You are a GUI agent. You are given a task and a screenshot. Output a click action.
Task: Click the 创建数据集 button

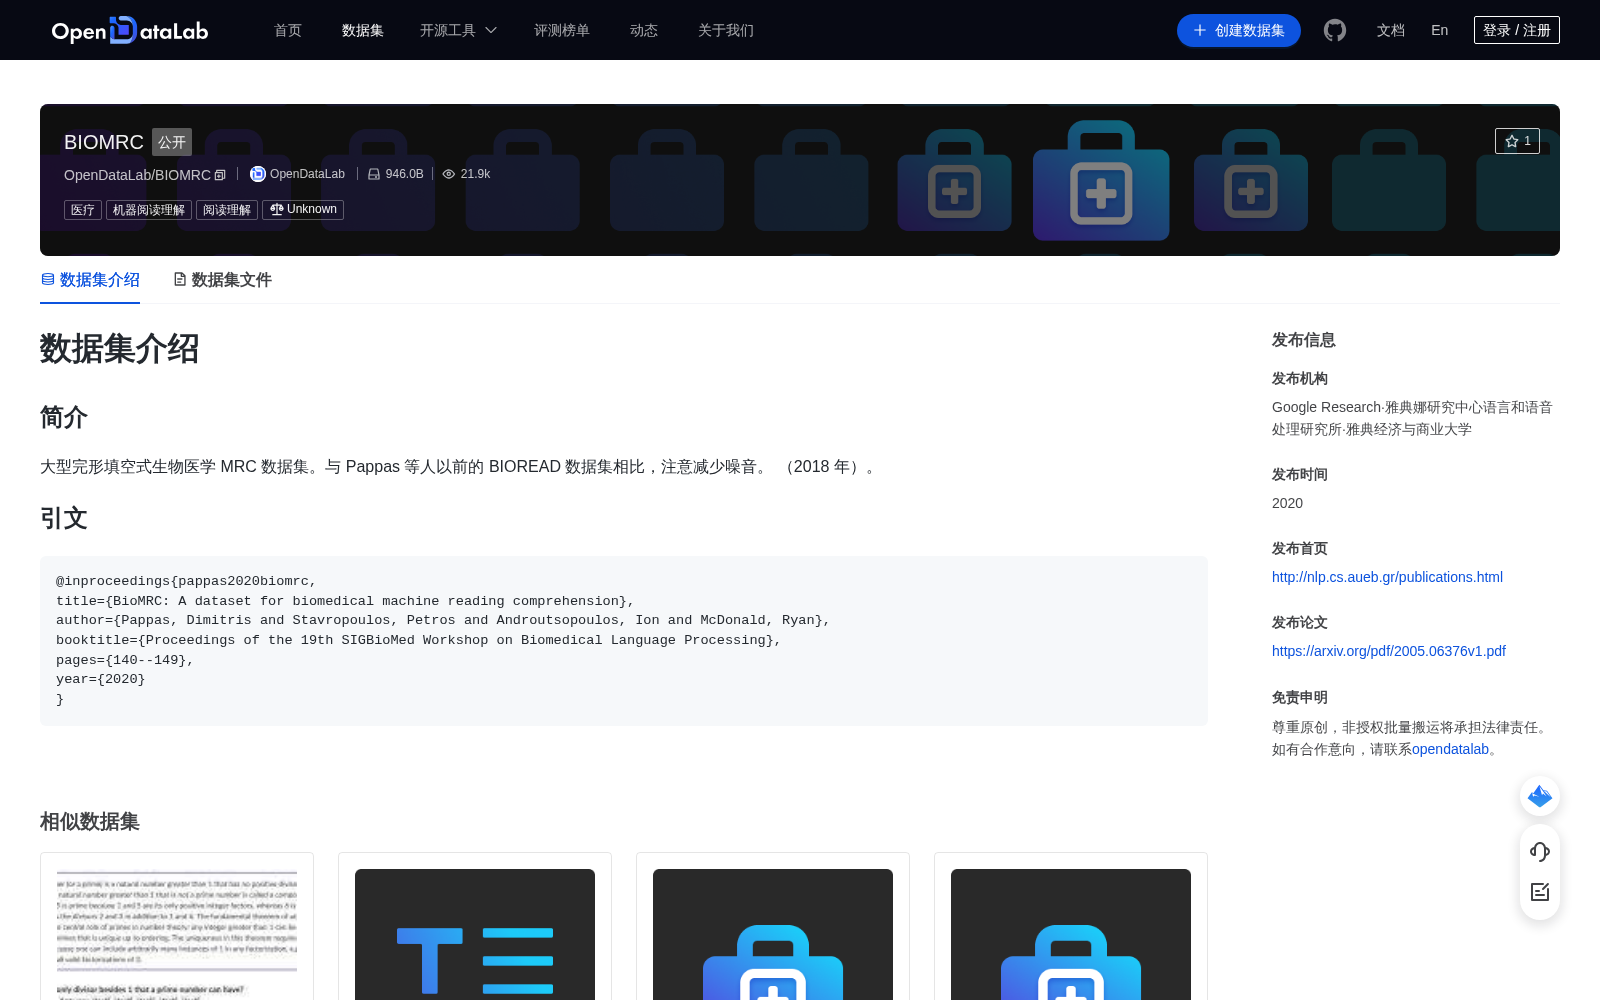click(x=1239, y=30)
